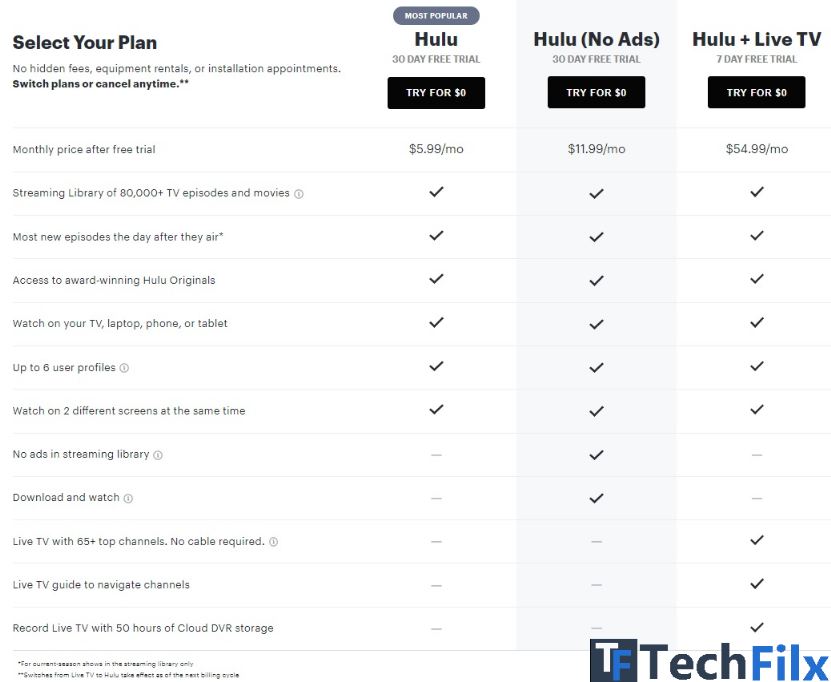Click Hulu + Live TV Cloud DVR checkmark
The width and height of the screenshot is (831, 682).
click(x=757, y=627)
